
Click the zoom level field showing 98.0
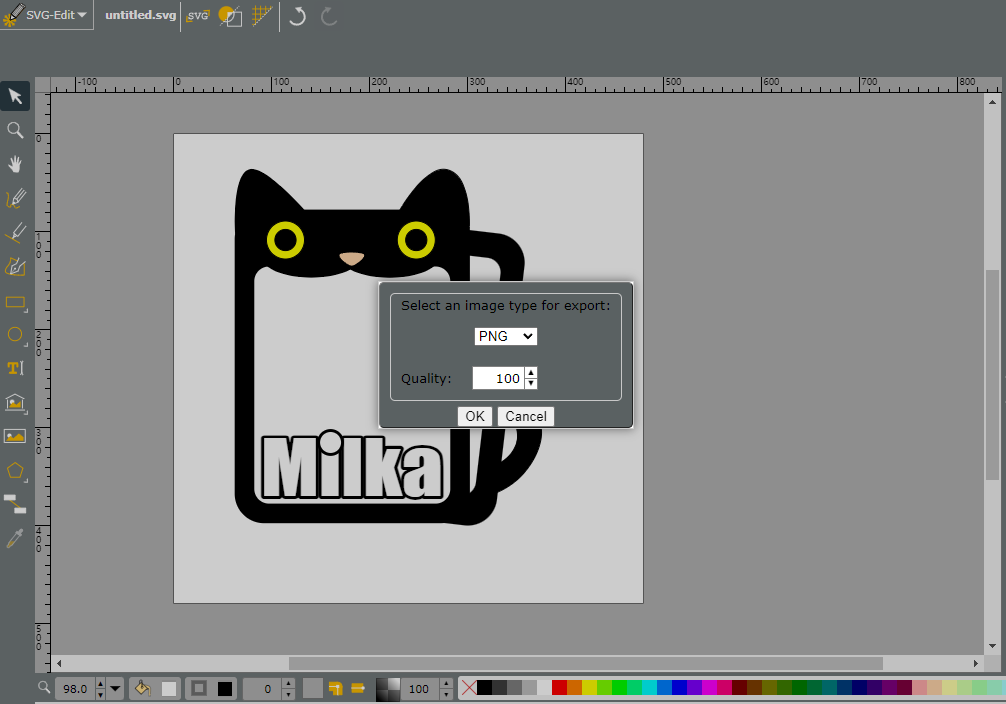[x=75, y=689]
